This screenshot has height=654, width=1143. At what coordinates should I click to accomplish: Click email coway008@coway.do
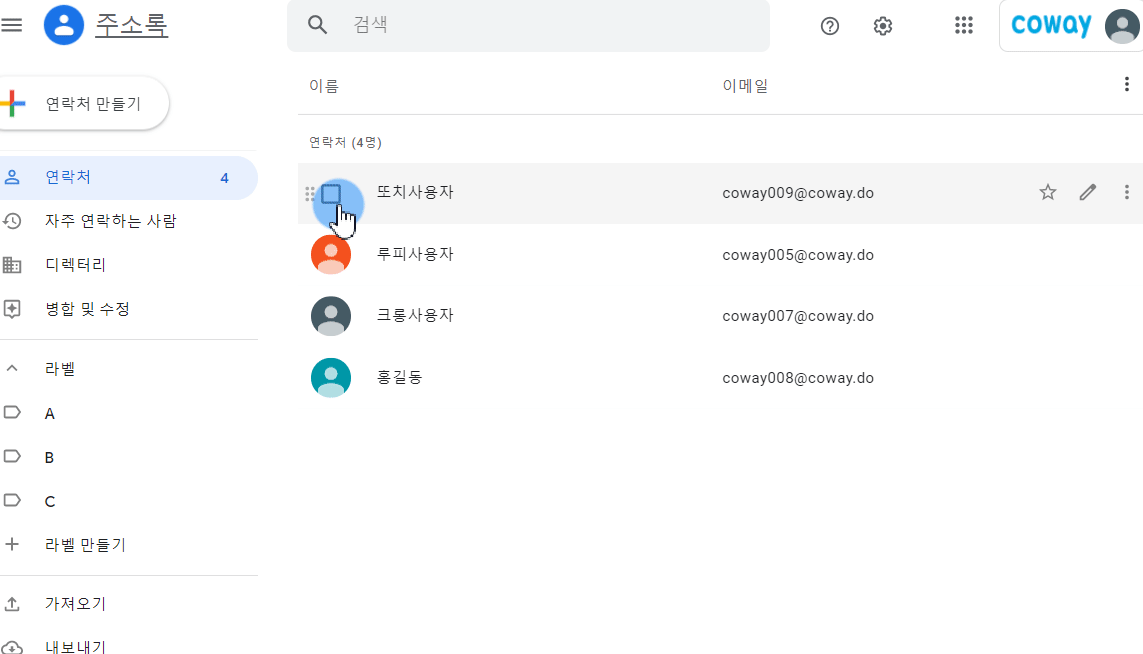click(797, 378)
